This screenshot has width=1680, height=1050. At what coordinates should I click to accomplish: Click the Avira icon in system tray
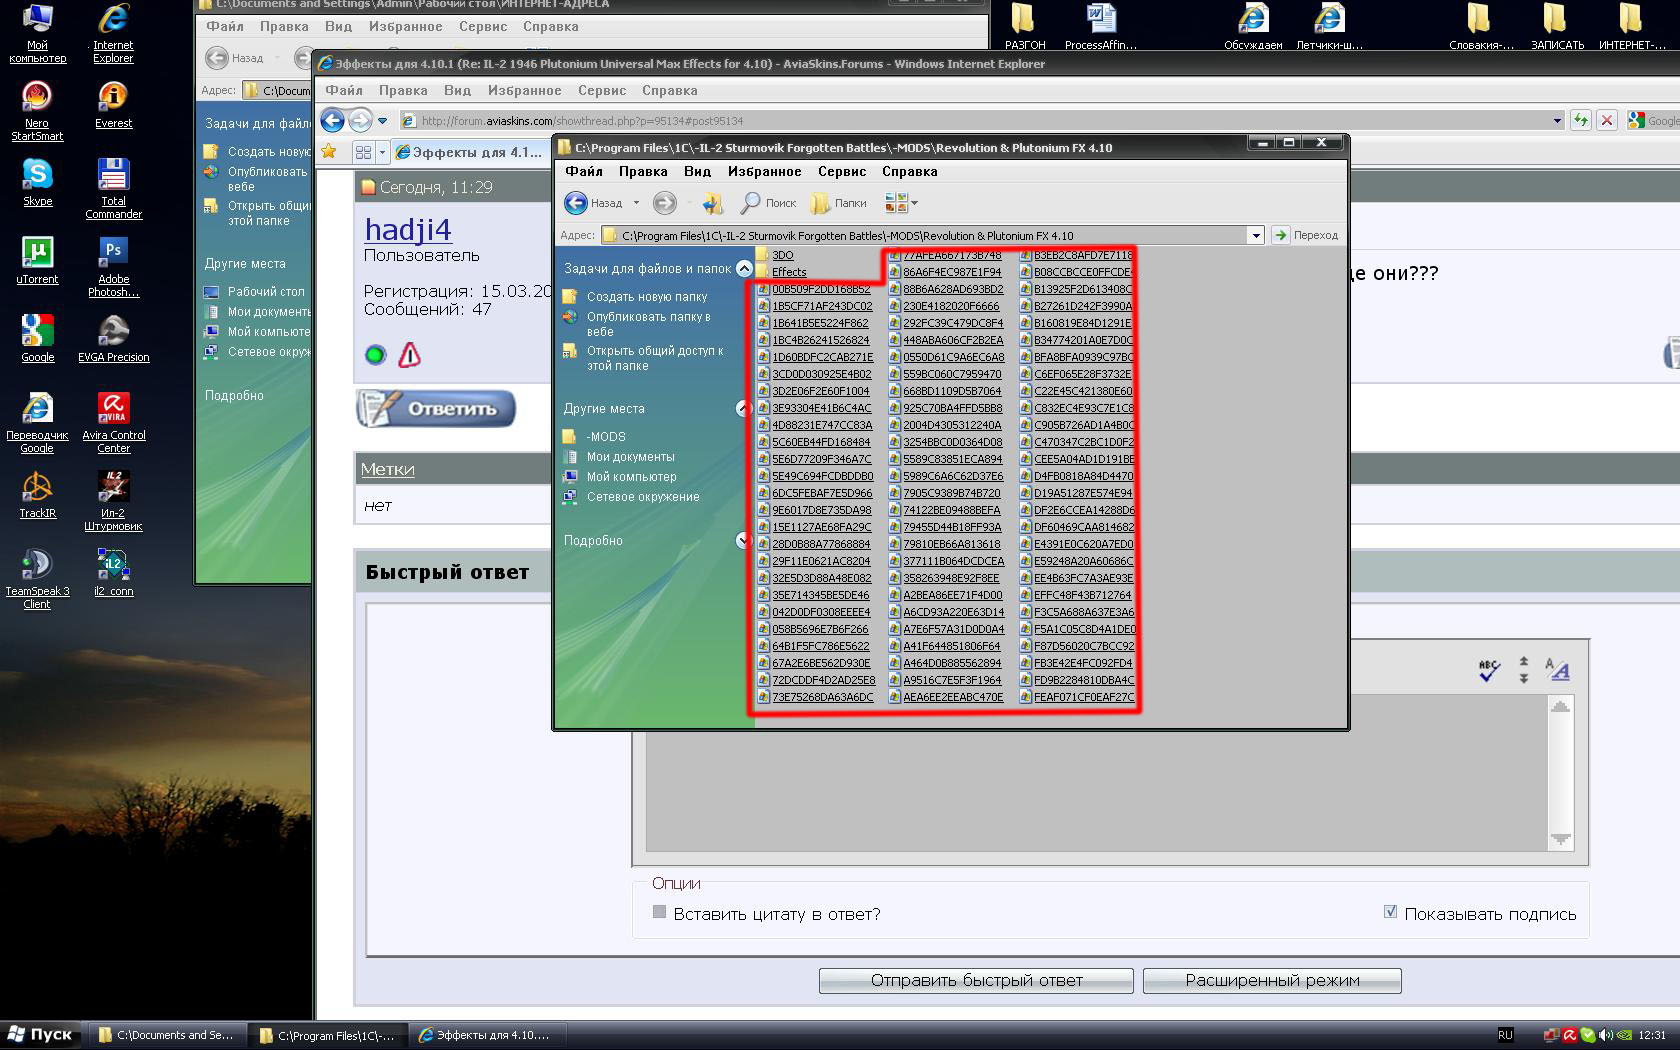point(1571,1035)
